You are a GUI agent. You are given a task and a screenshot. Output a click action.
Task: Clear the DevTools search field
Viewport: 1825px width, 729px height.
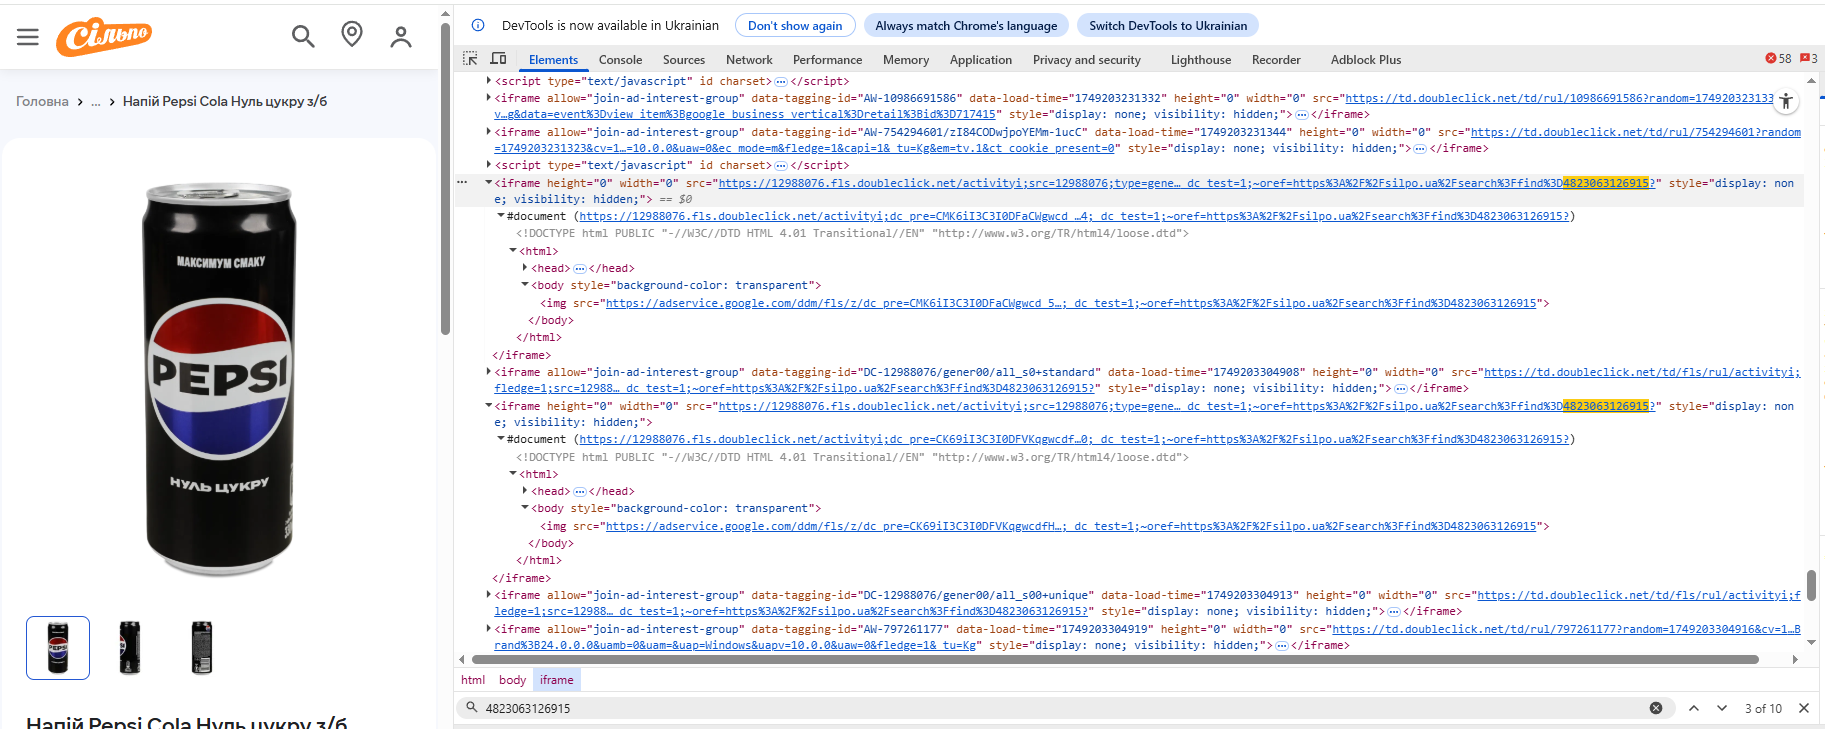click(1656, 708)
